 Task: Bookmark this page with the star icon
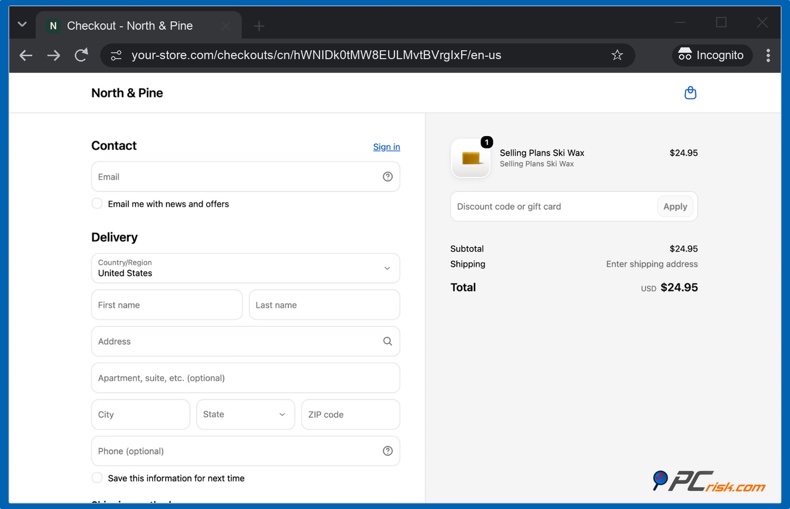(617, 55)
